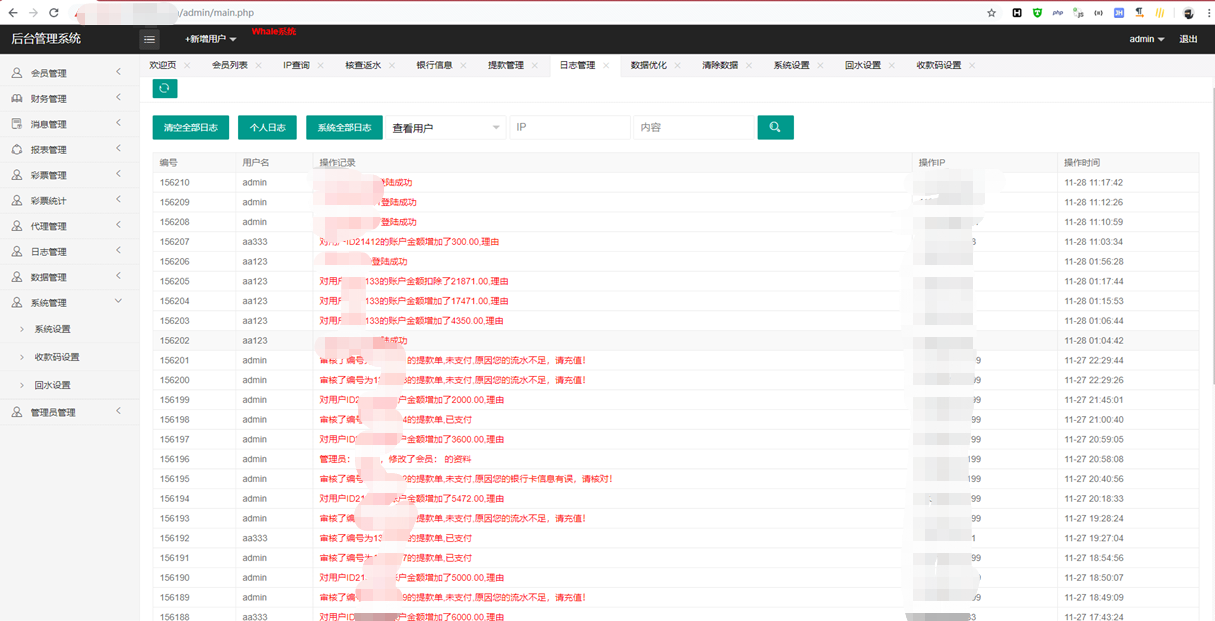1215x621 pixels.
Task: Bookmark this page with the star icon
Action: (x=991, y=13)
